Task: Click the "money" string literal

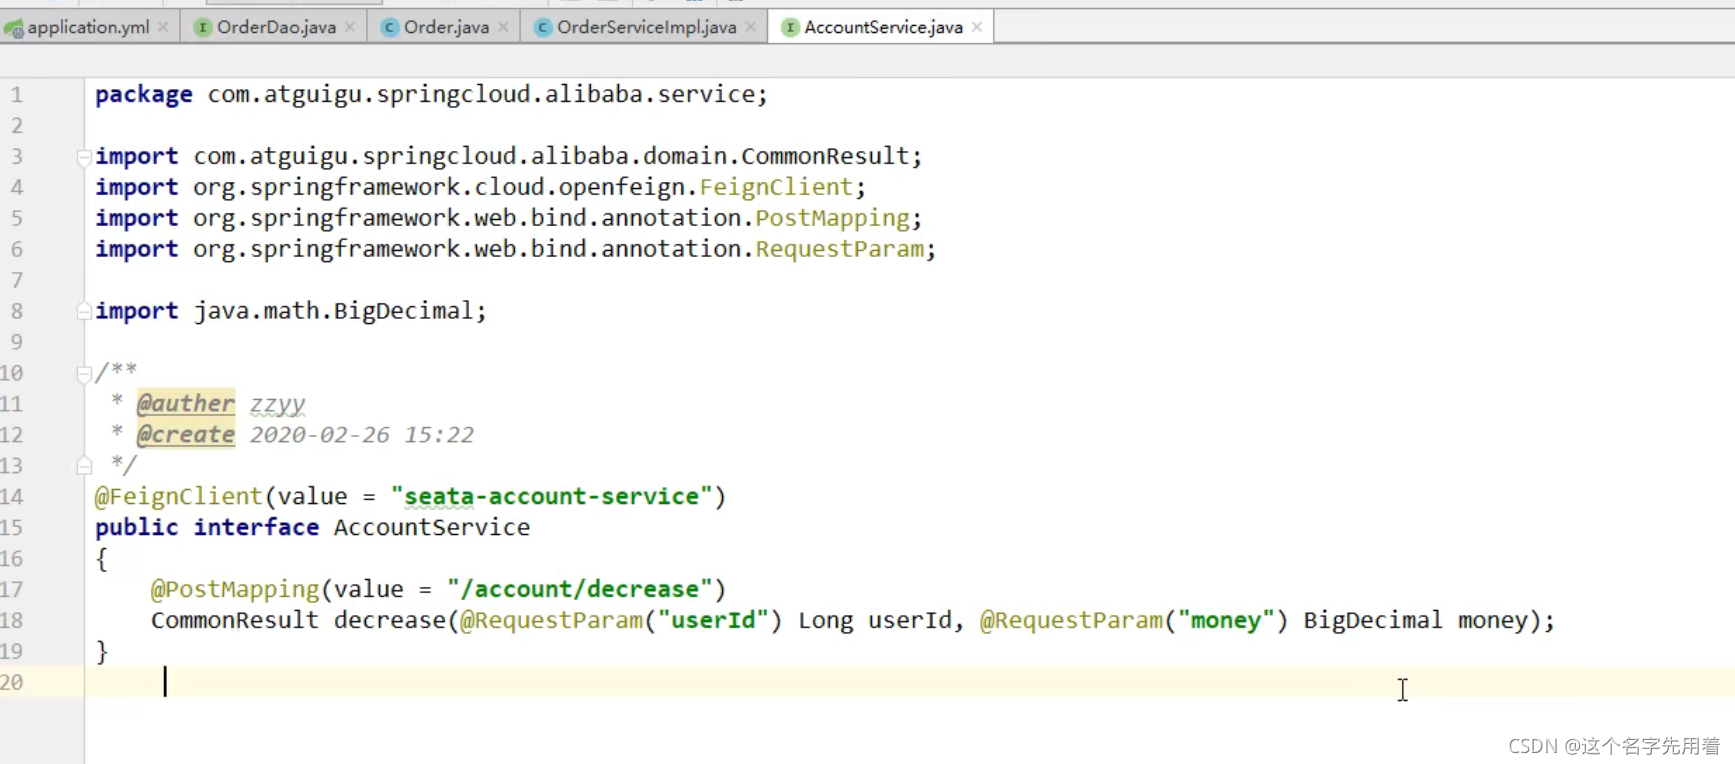Action: (x=1226, y=620)
